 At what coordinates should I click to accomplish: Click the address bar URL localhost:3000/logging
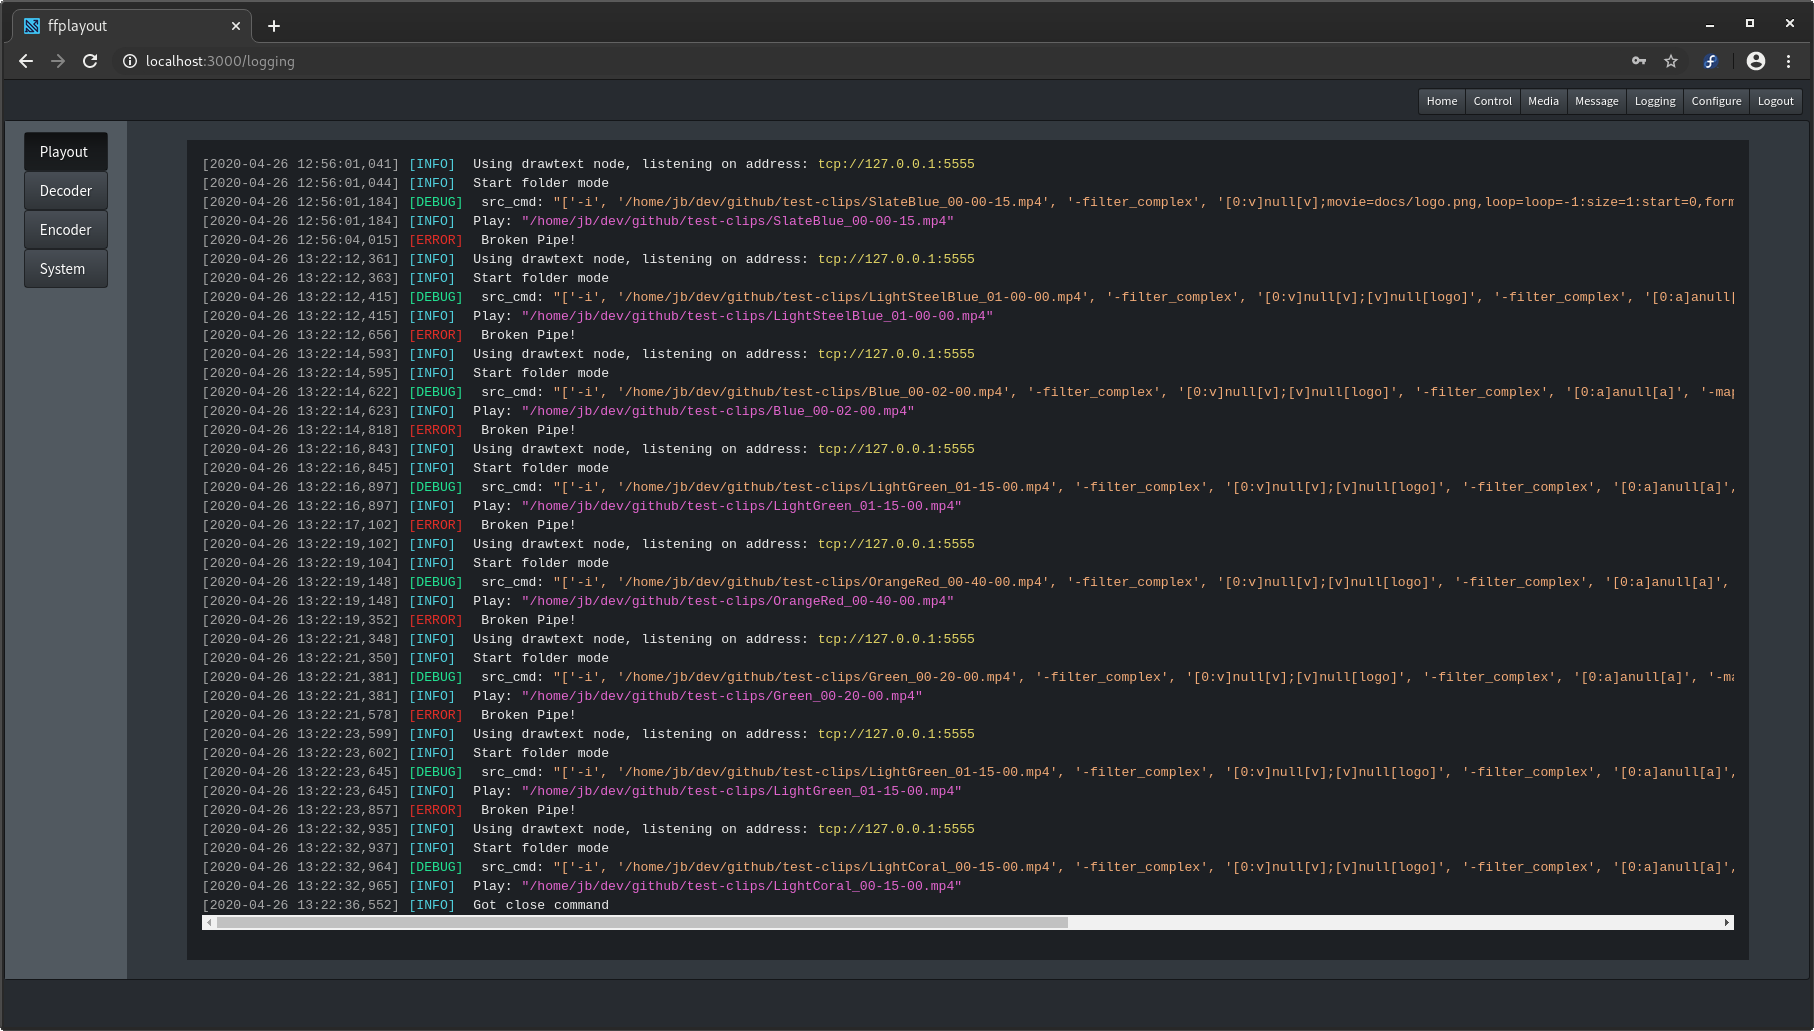(220, 61)
